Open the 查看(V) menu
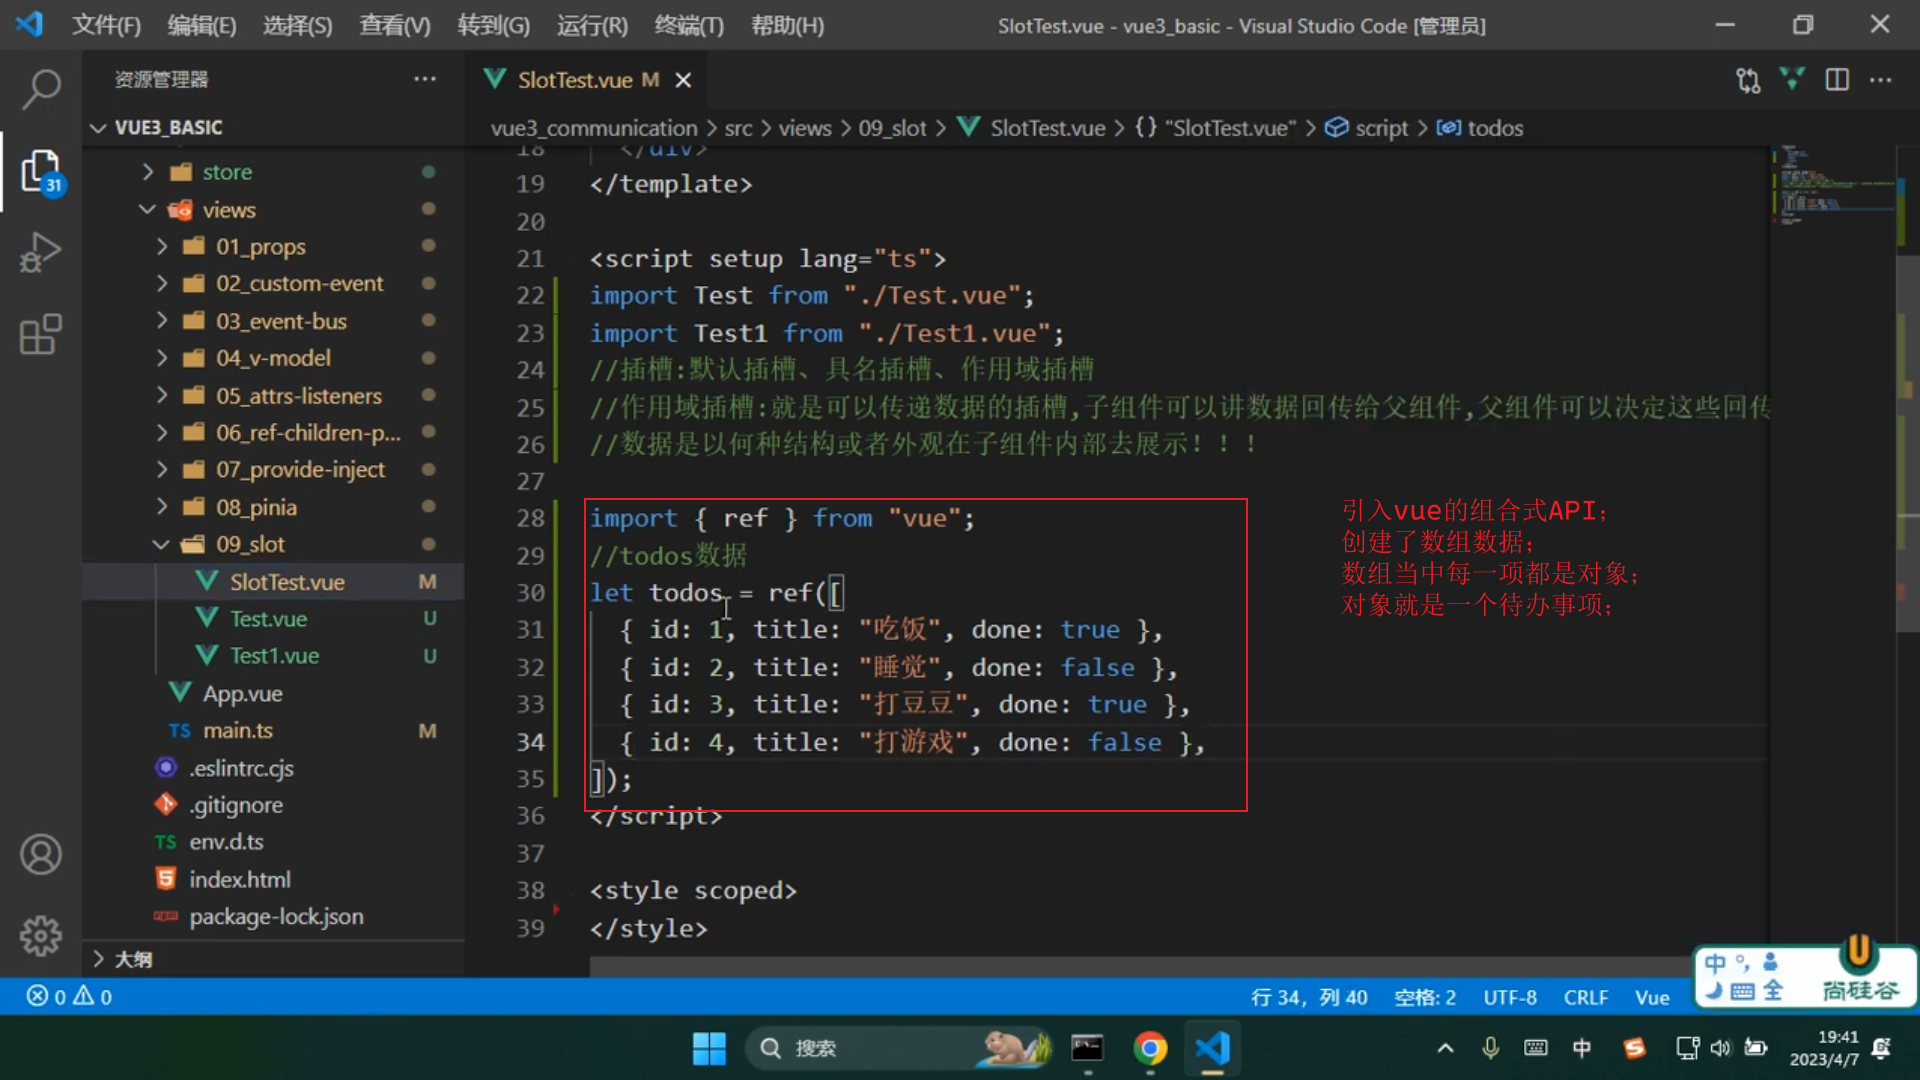Viewport: 1920px width, 1080px height. [394, 25]
